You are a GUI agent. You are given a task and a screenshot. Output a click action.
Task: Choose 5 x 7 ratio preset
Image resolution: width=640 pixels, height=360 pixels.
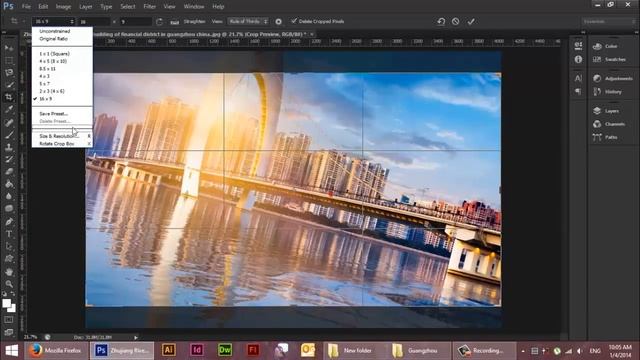pos(44,84)
